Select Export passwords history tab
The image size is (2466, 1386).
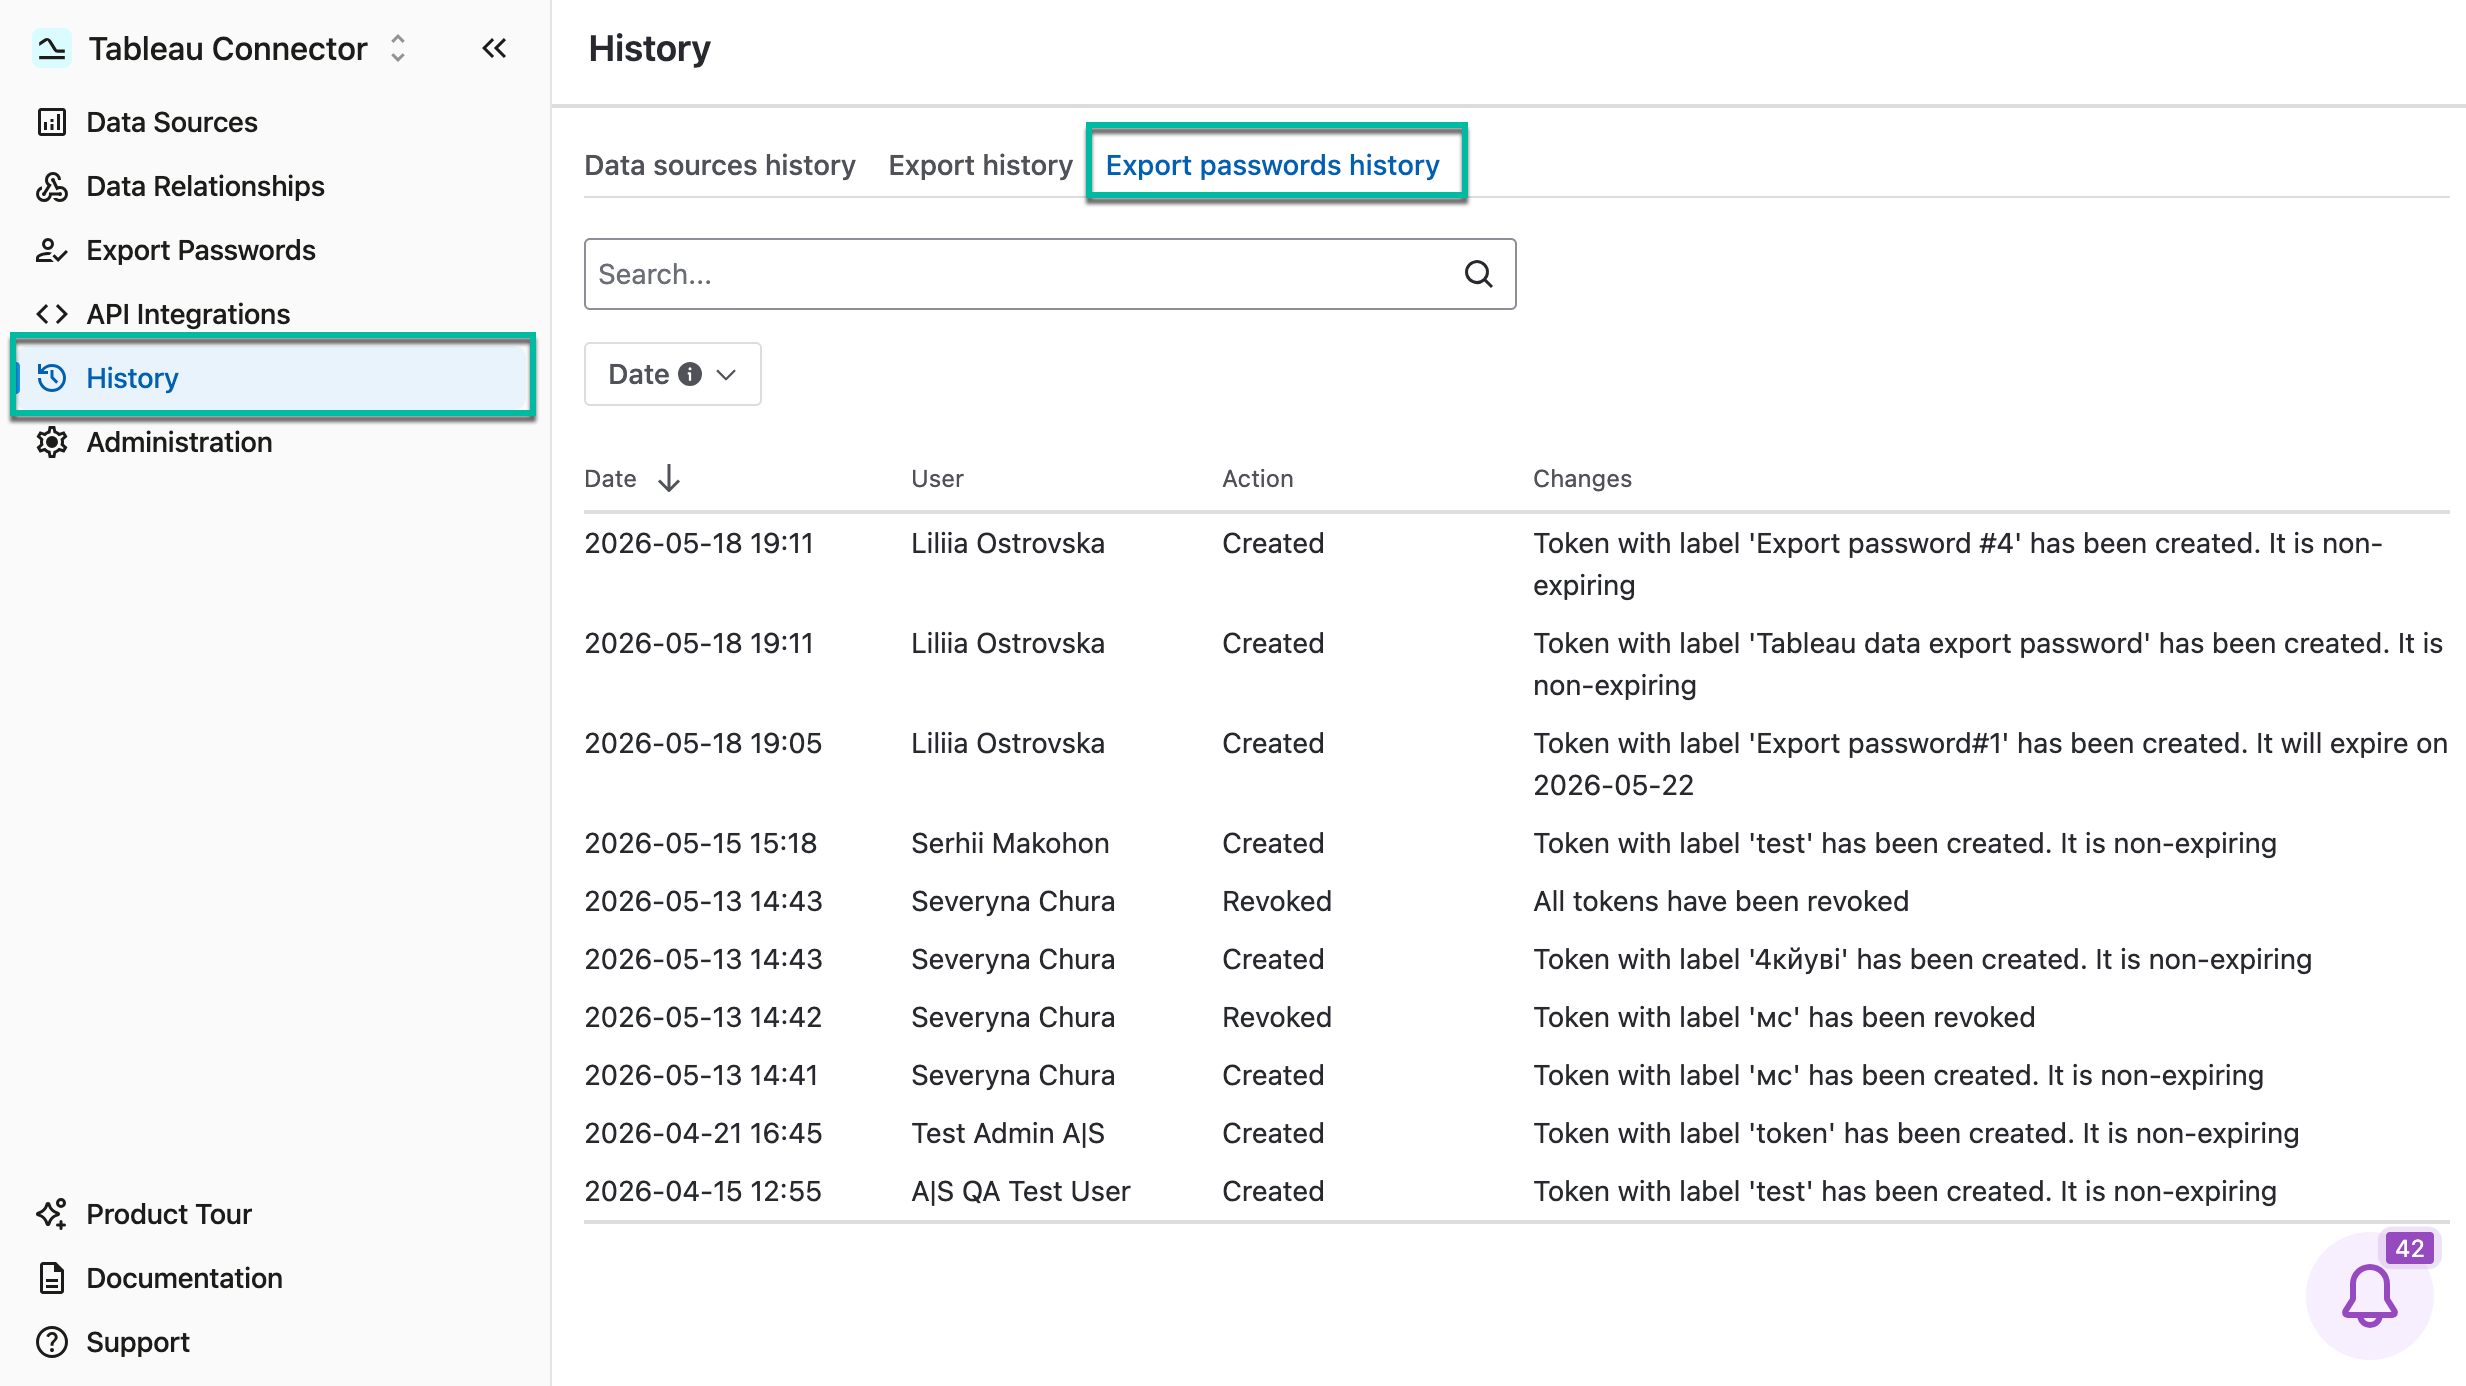(1272, 165)
